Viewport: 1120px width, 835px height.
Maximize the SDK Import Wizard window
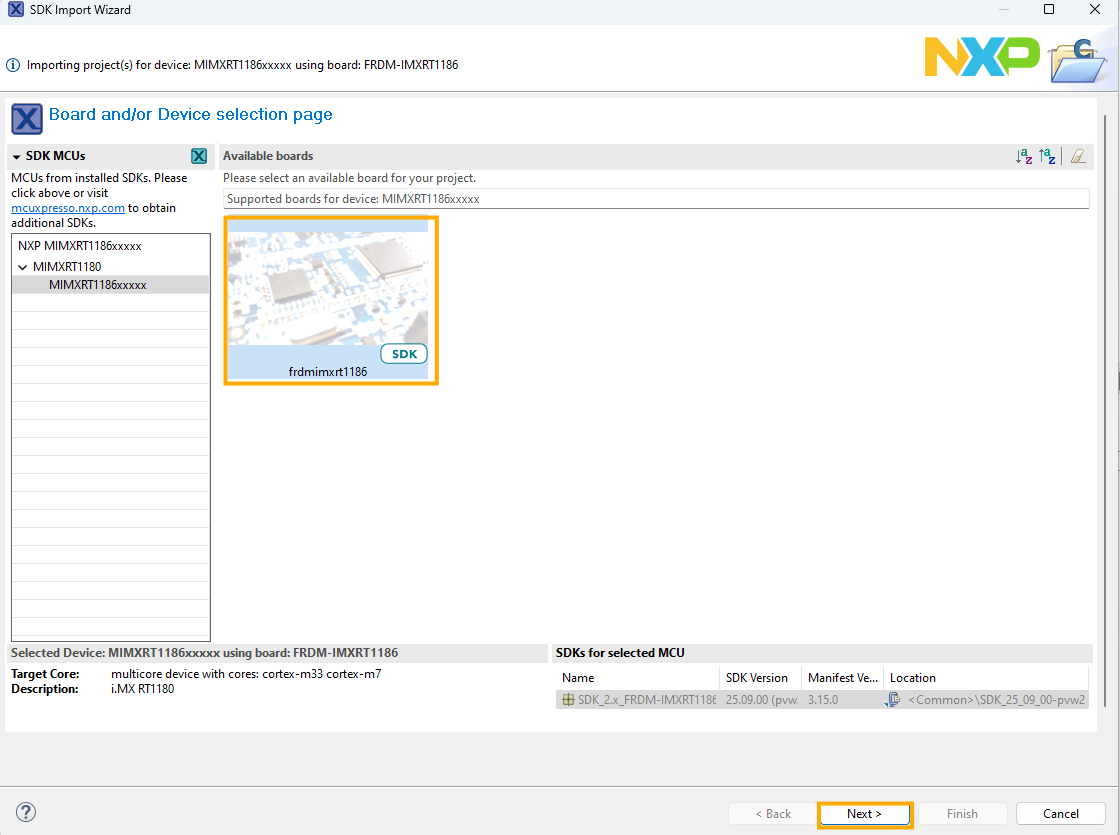pyautogui.click(x=1049, y=10)
